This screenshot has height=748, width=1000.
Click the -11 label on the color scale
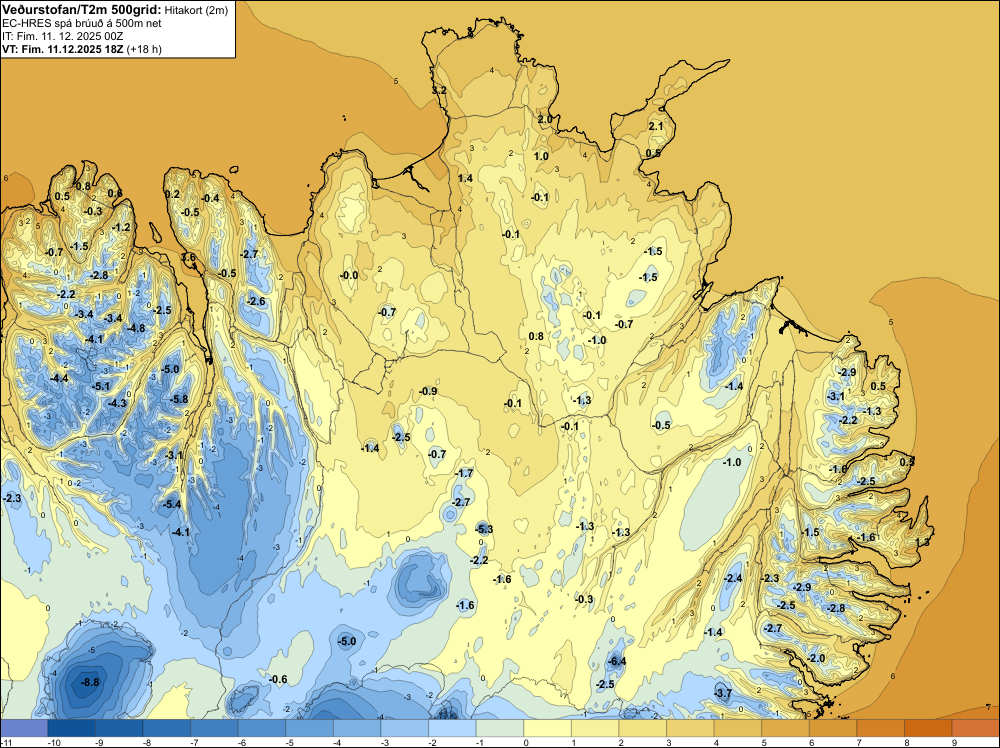tap(6, 742)
